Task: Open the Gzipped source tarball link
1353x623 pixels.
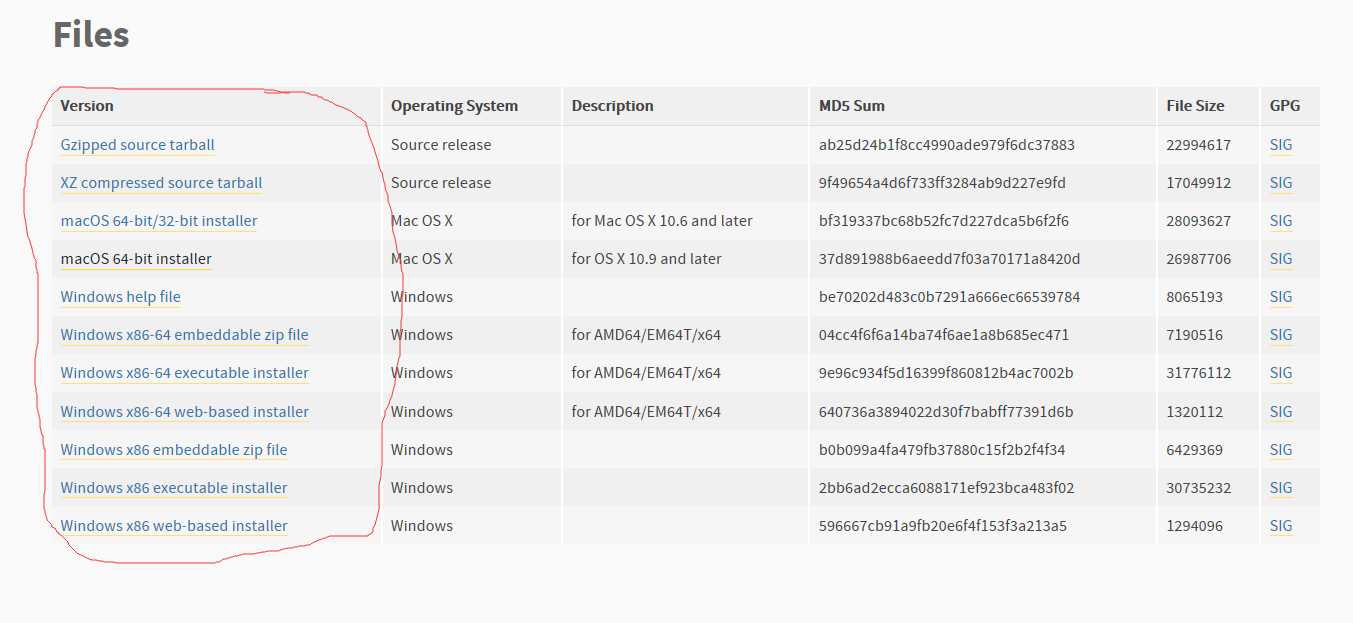Action: (x=137, y=145)
